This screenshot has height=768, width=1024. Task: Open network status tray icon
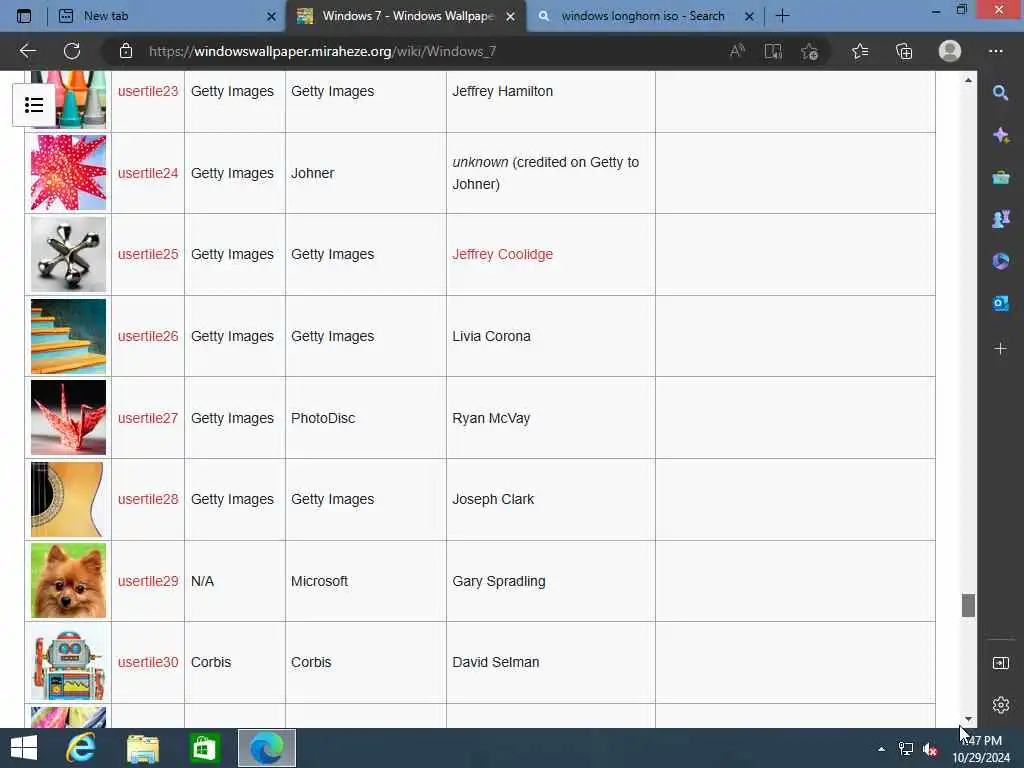906,749
